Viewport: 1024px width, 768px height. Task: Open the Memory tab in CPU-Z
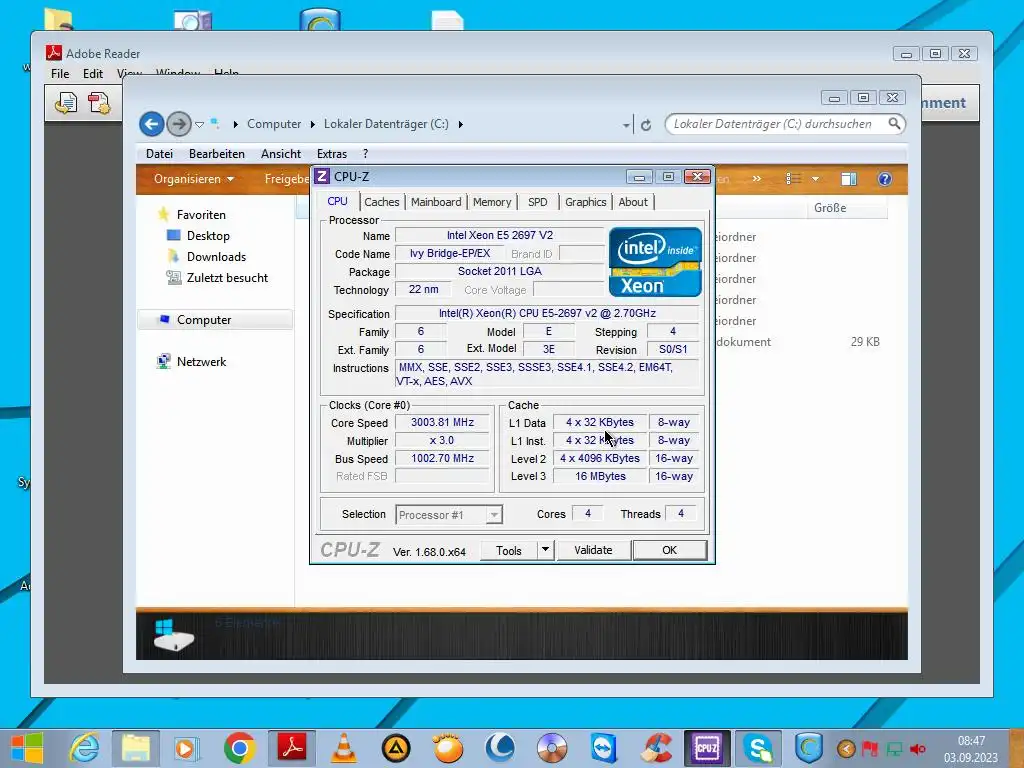pos(492,202)
